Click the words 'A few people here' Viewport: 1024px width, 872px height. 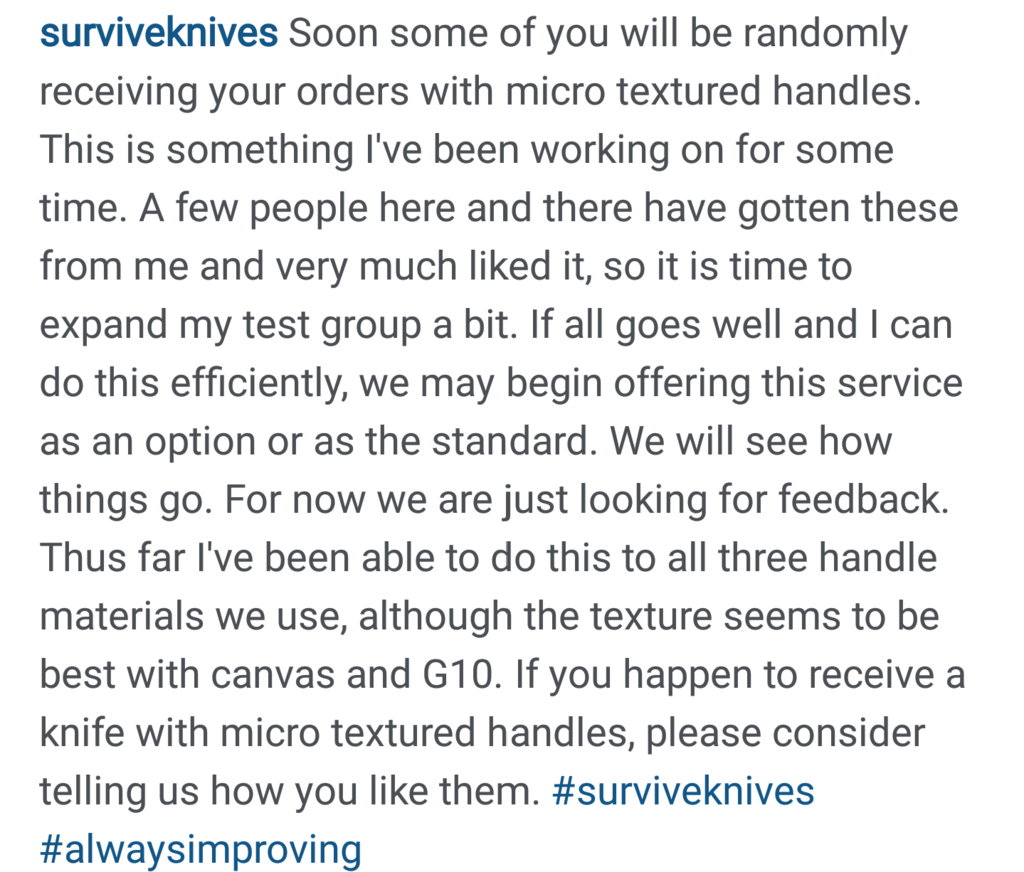(x=296, y=208)
